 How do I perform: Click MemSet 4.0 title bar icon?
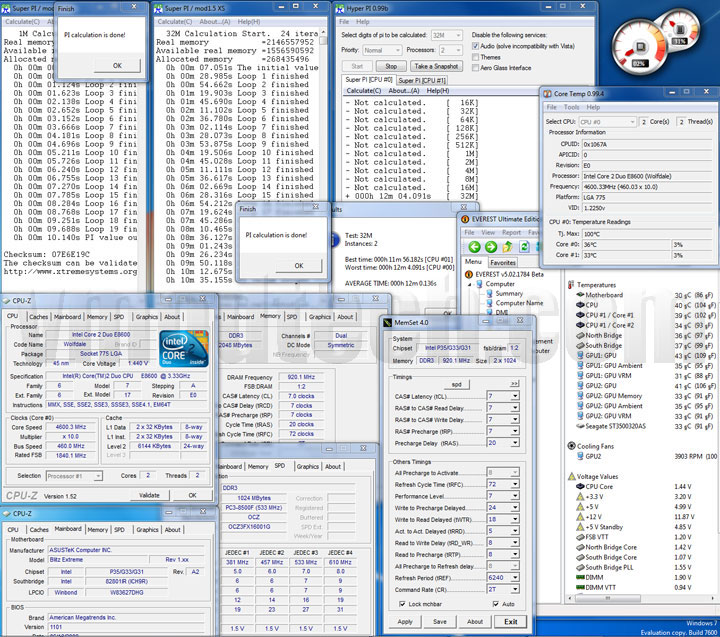[388, 322]
